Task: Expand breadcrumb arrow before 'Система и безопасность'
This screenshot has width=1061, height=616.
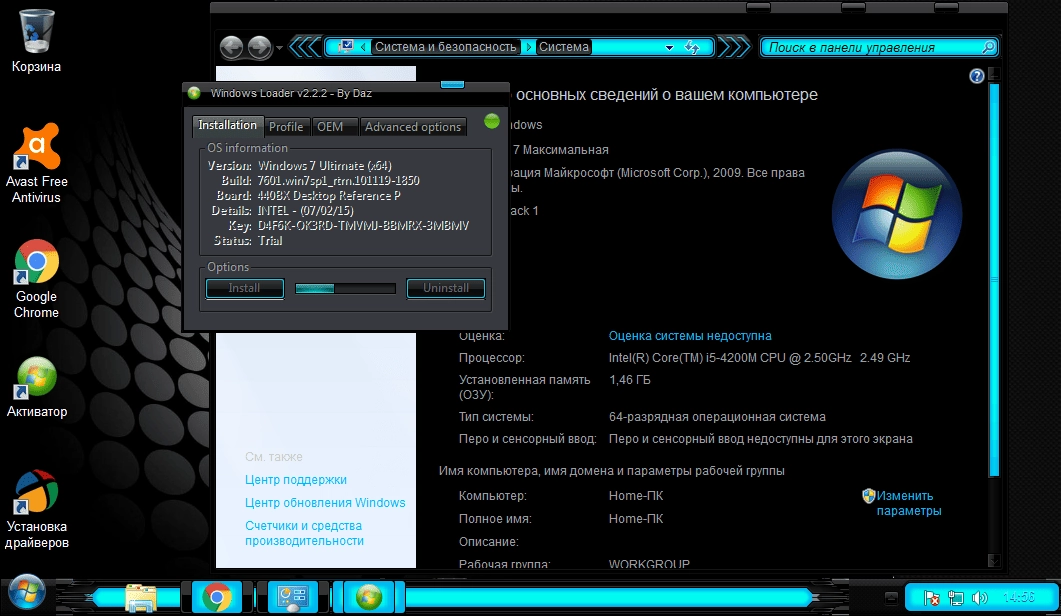Action: pos(363,47)
